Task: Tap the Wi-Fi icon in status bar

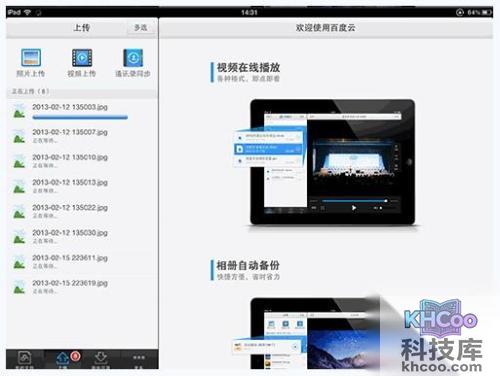Action: pyautogui.click(x=27, y=12)
